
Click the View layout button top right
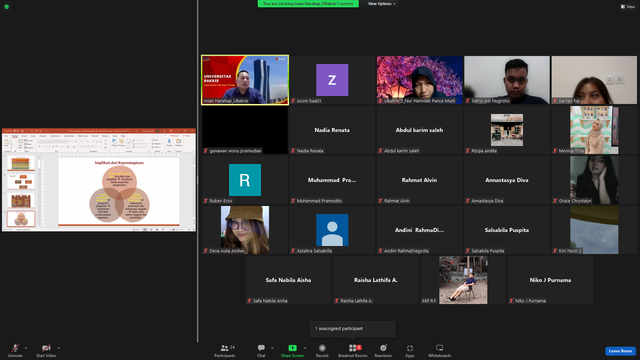pos(628,7)
